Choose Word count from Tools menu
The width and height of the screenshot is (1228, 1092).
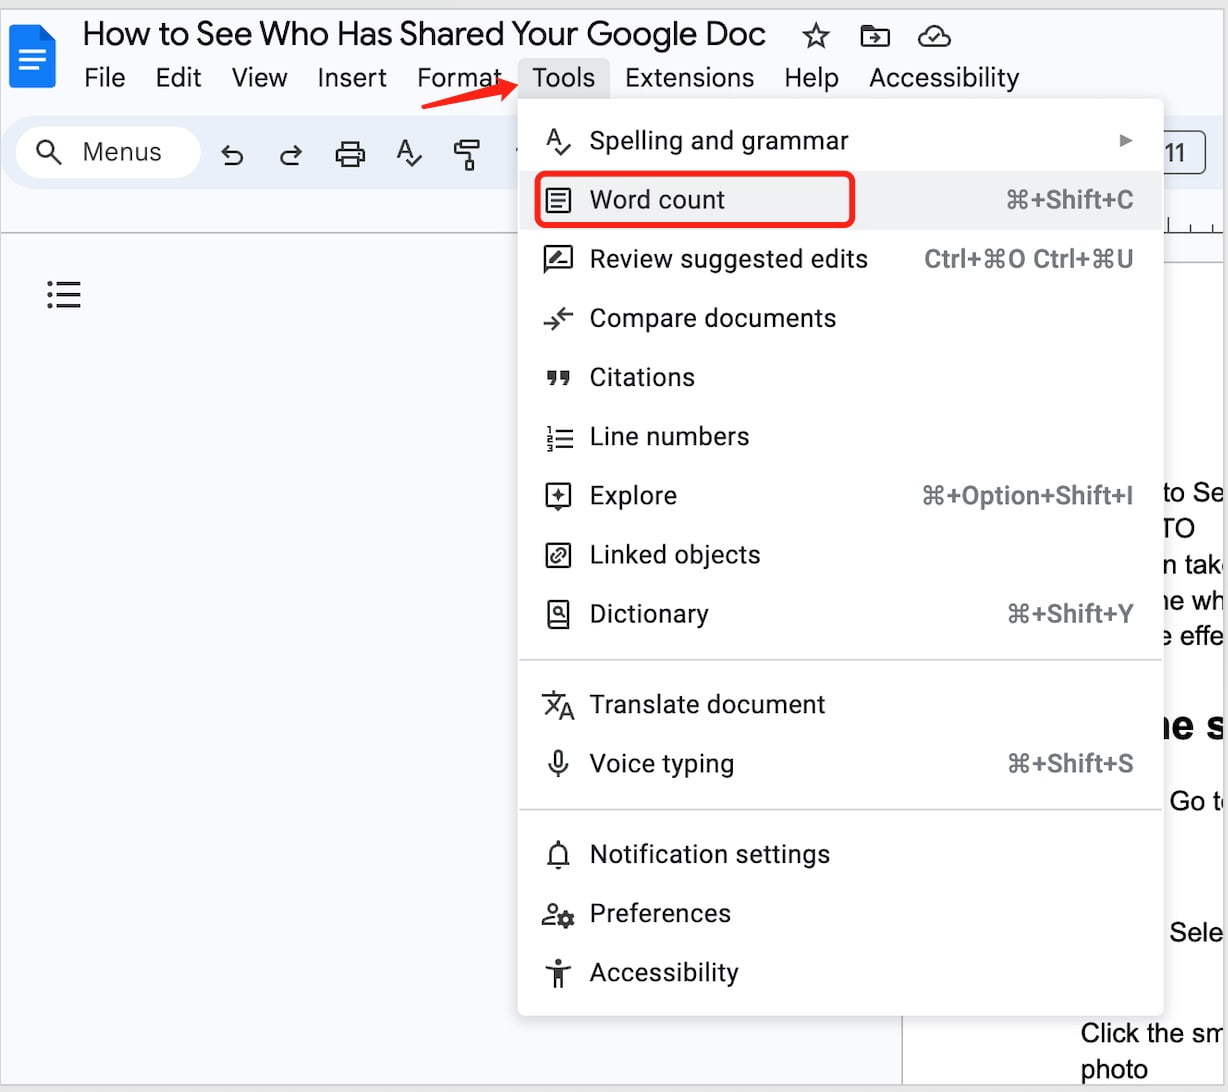coord(841,200)
